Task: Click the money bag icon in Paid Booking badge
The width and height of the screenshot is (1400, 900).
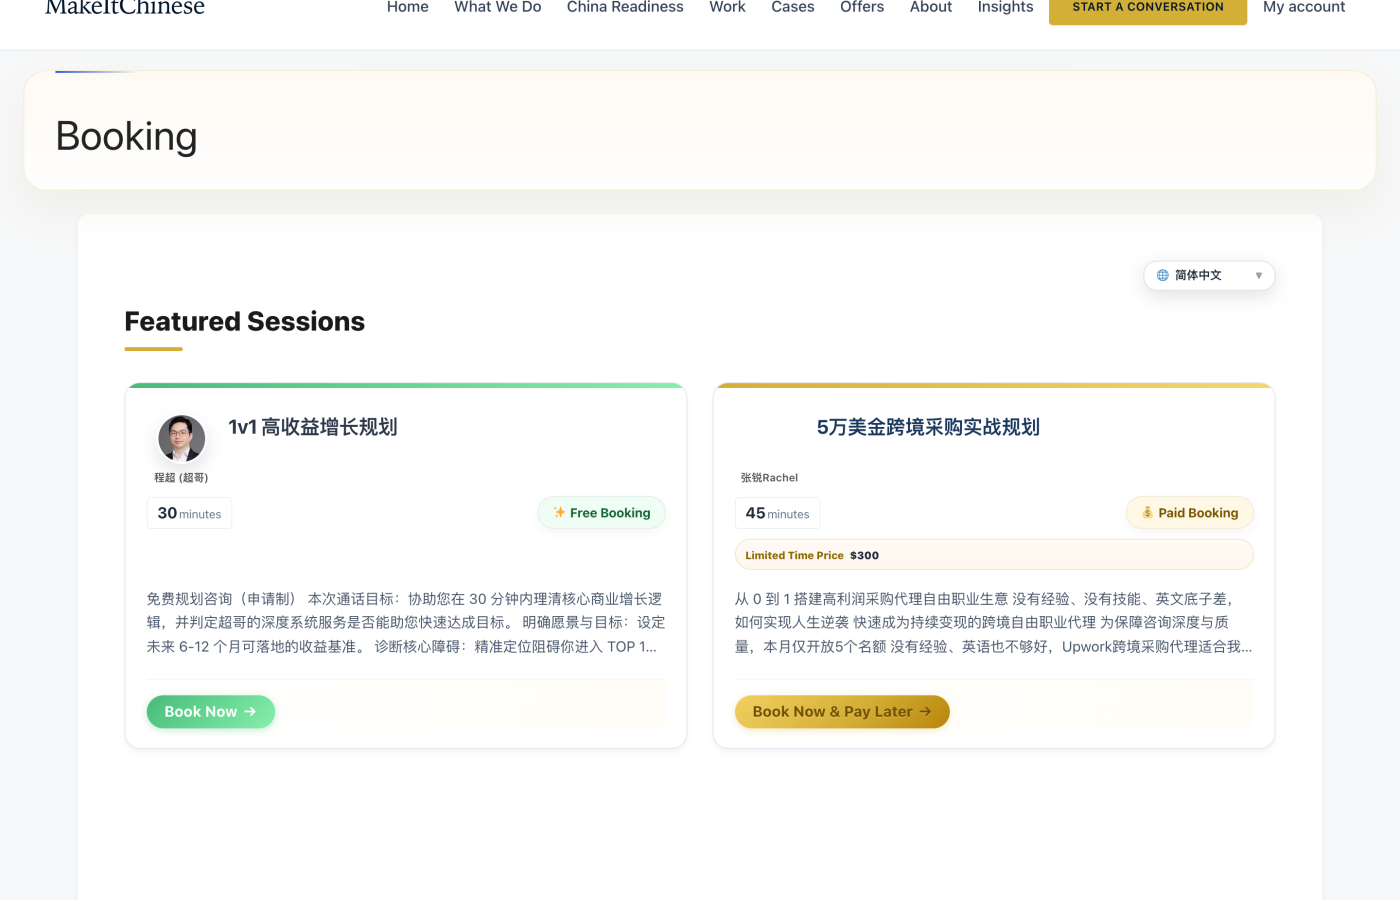Action: click(1147, 512)
